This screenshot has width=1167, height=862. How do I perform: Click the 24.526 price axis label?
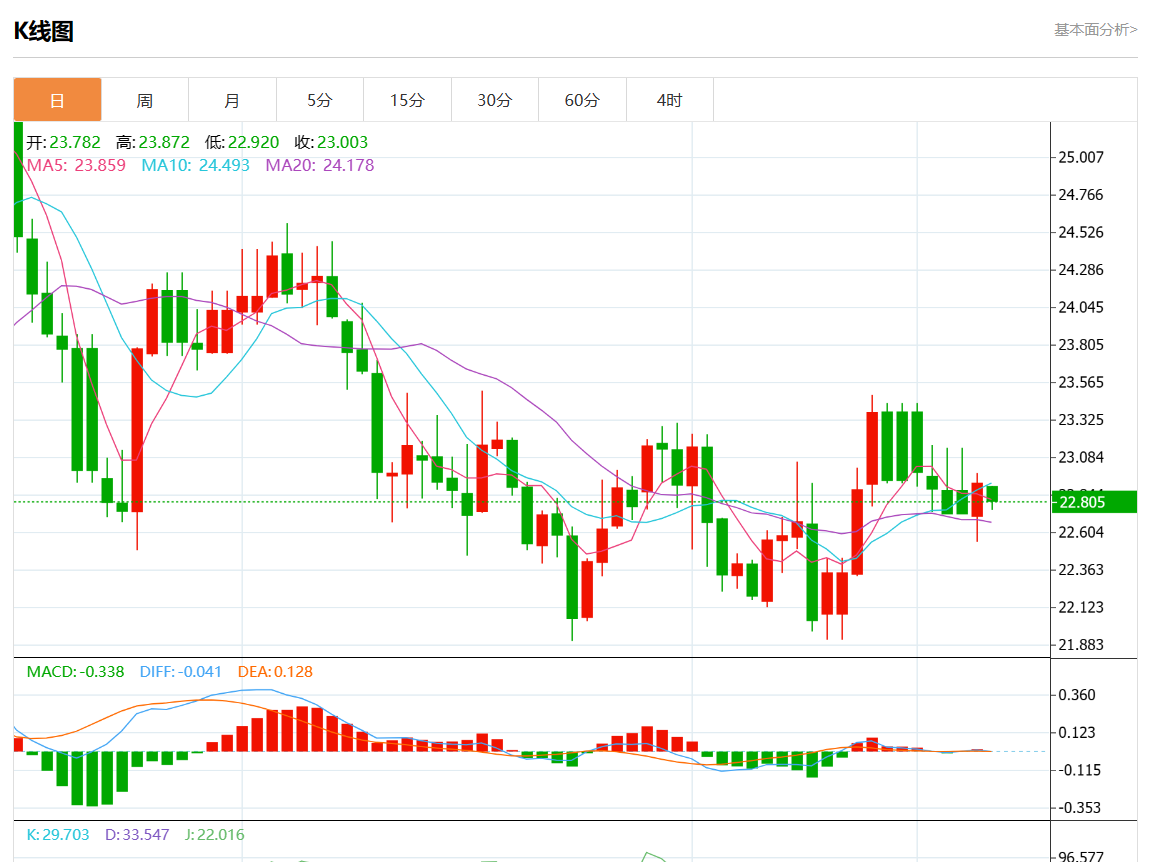click(x=1081, y=232)
